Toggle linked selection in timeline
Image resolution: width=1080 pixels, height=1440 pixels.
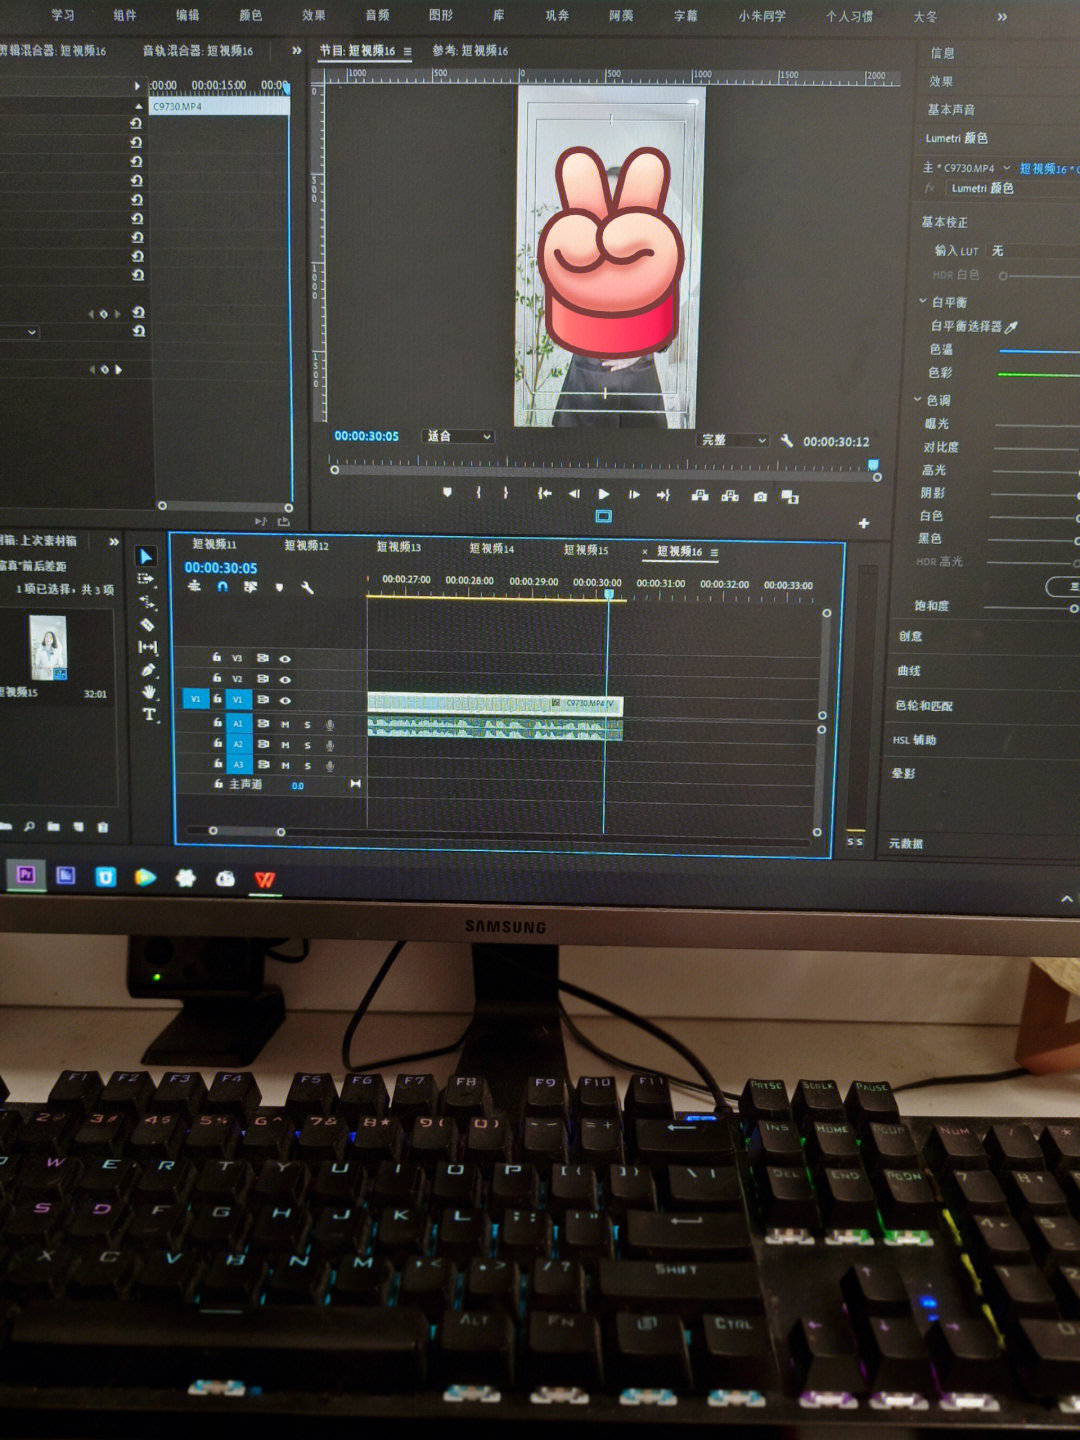tap(250, 587)
